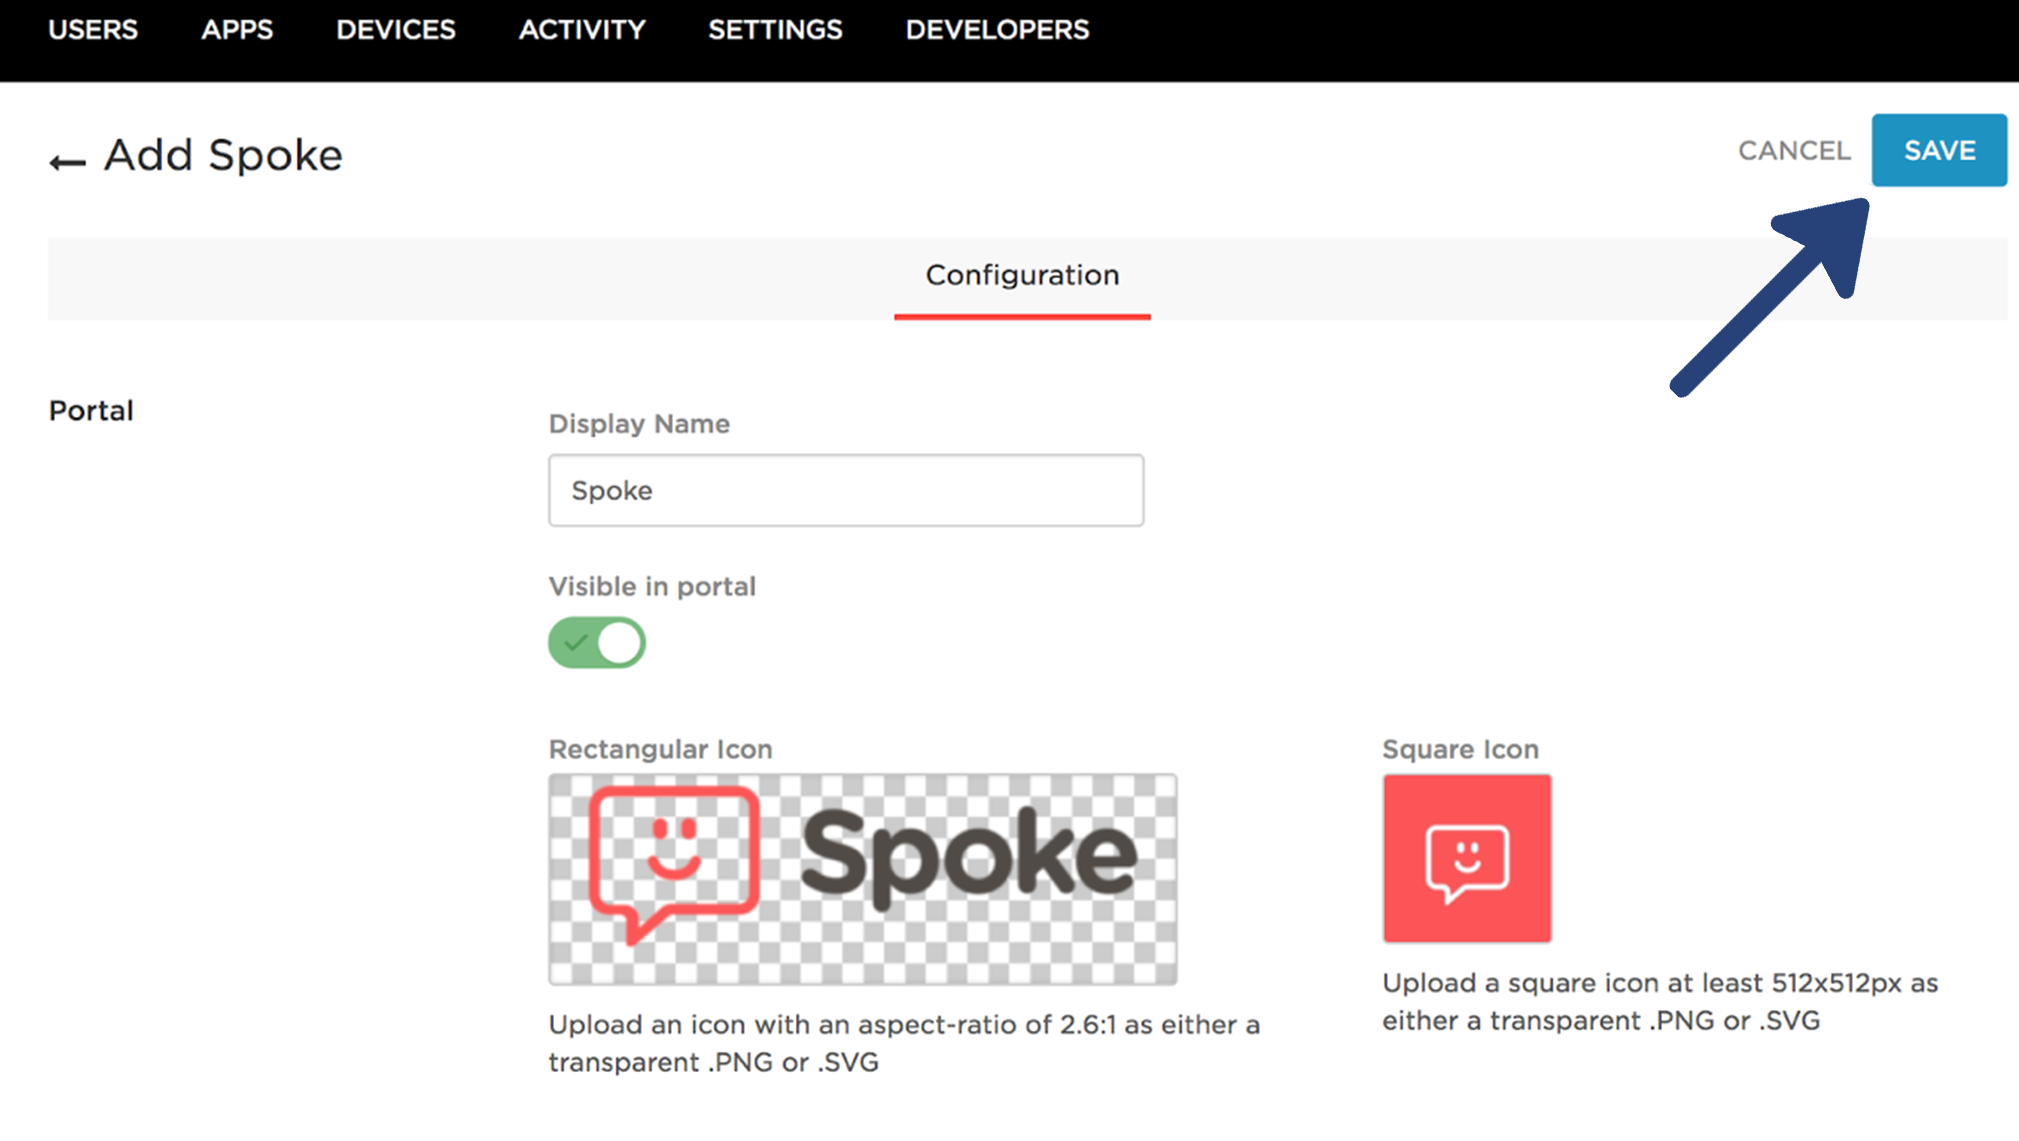This screenshot has width=2019, height=1141.
Task: Open the Settings menu
Action: 775,30
